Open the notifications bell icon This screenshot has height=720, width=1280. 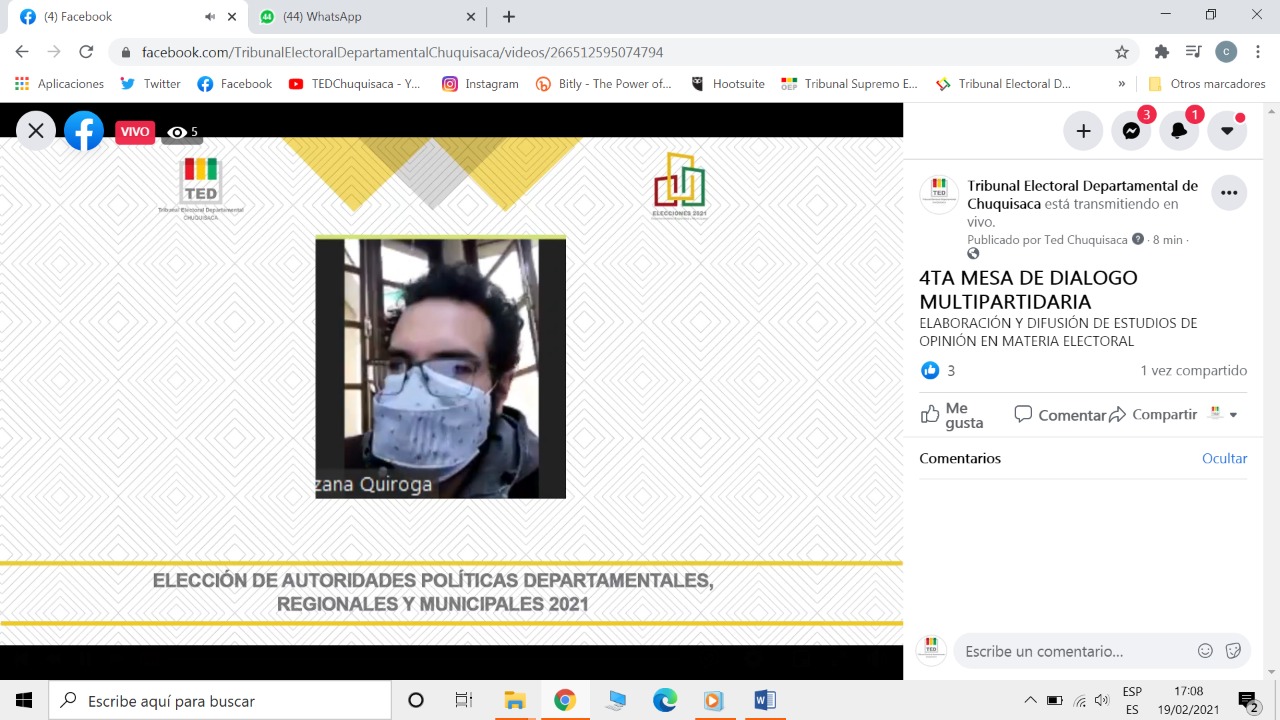point(1179,131)
